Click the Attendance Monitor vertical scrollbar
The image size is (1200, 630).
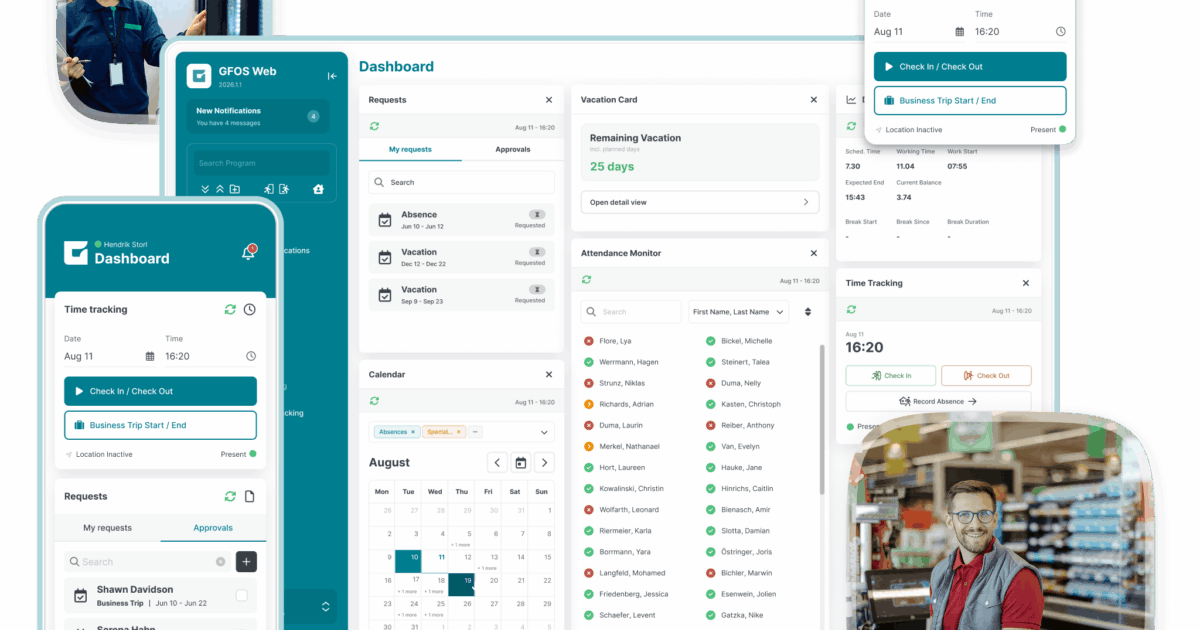(822, 418)
